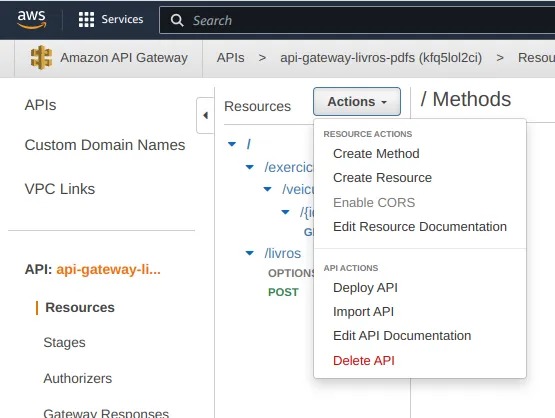Select Resources in the API sidebar
The image size is (555, 418).
tap(80, 307)
